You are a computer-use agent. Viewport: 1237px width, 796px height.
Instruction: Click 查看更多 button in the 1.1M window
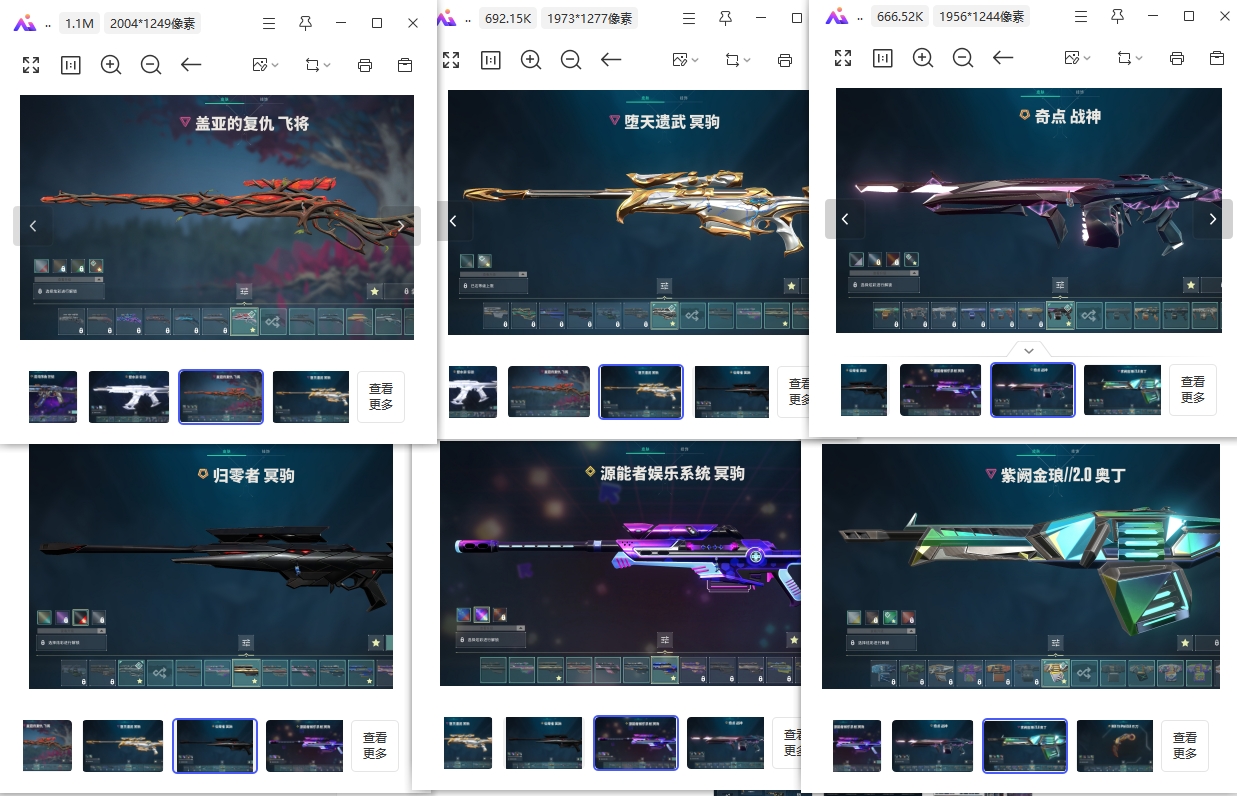381,397
